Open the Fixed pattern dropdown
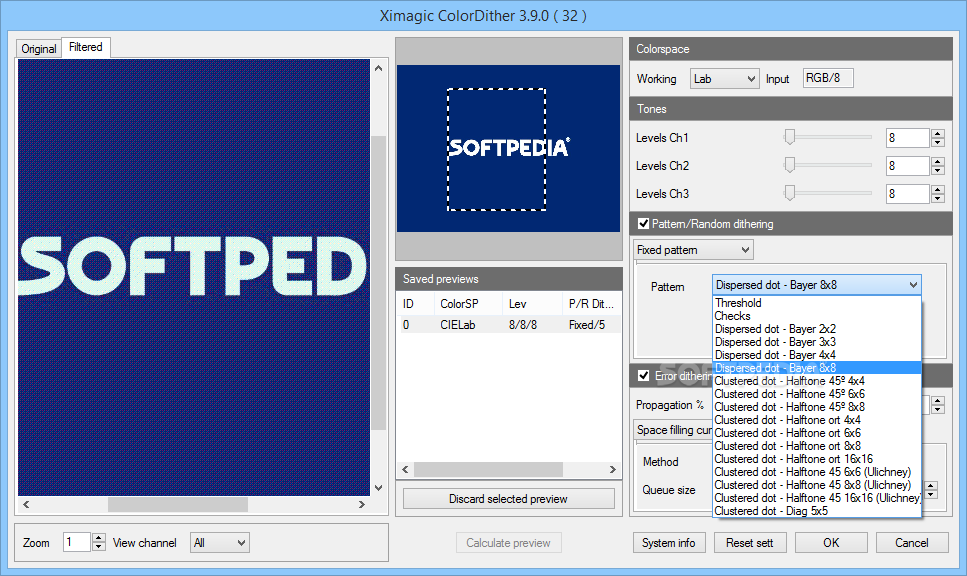 tap(693, 250)
